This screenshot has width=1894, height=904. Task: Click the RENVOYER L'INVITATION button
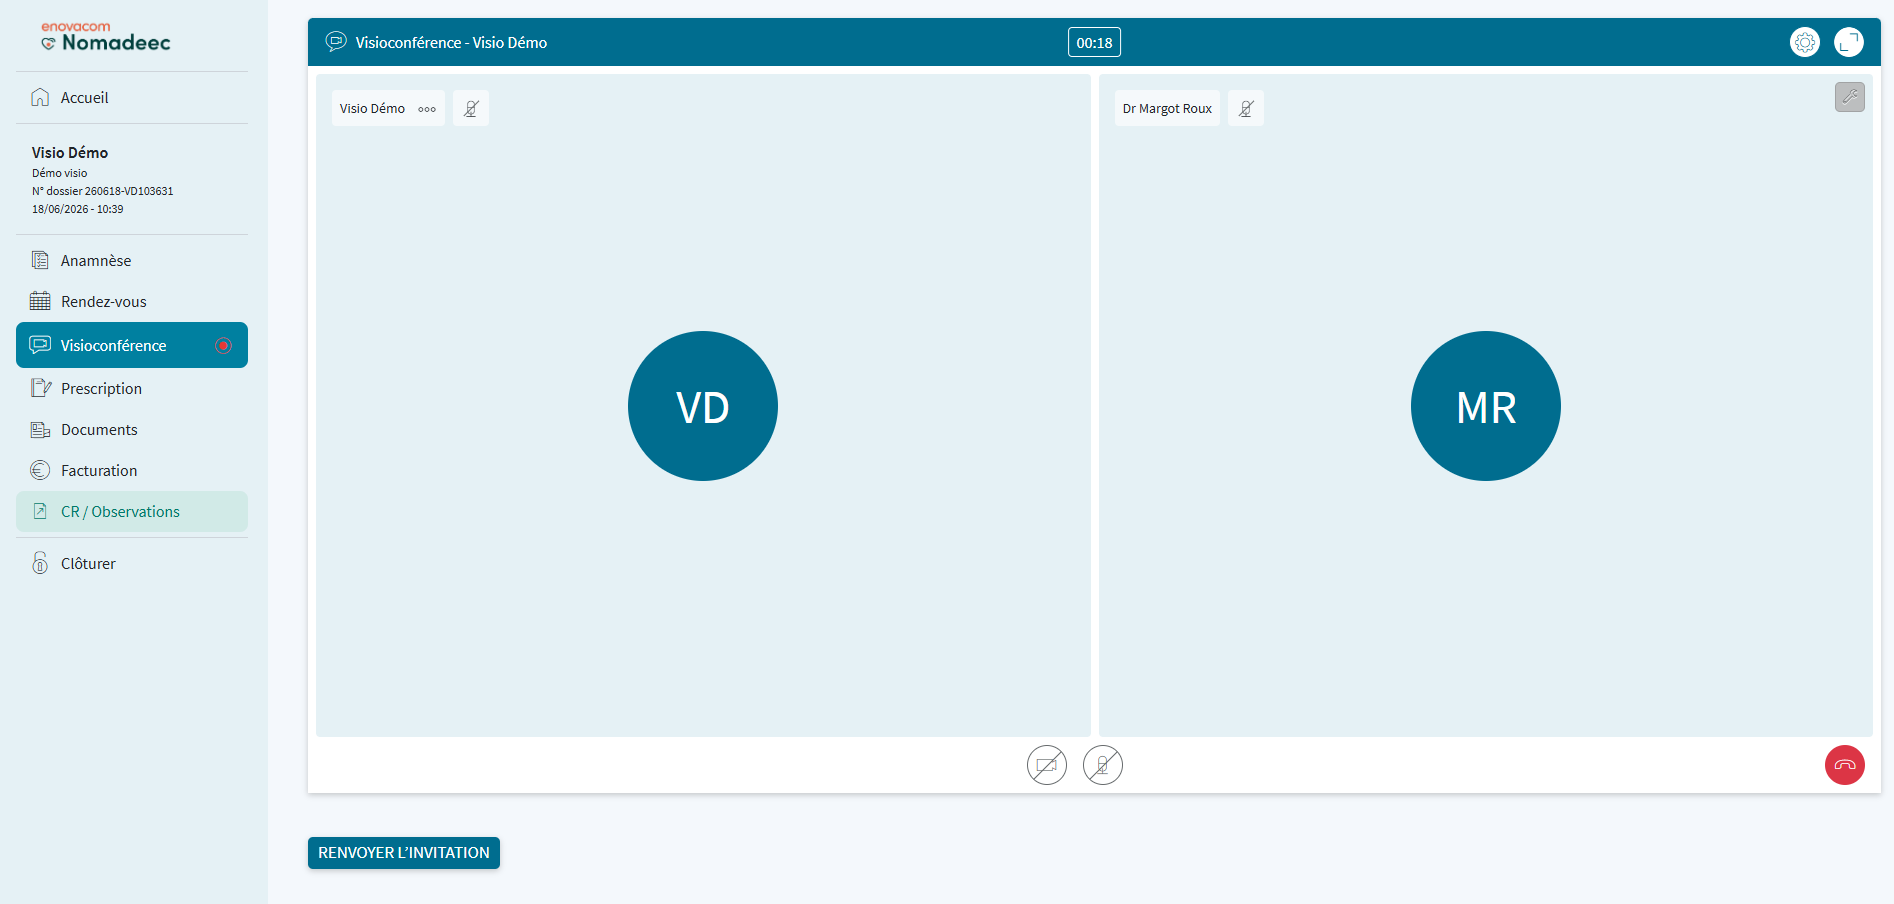coord(404,853)
